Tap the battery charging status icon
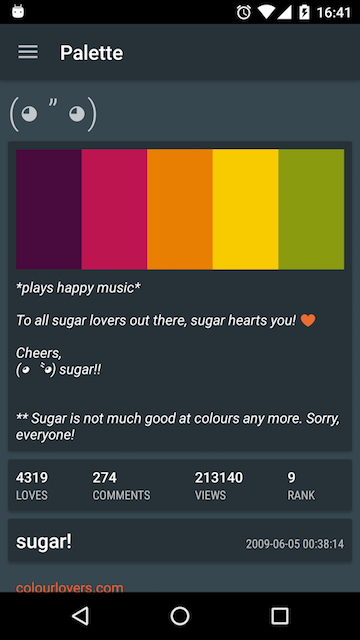This screenshot has height=640, width=360. point(304,12)
